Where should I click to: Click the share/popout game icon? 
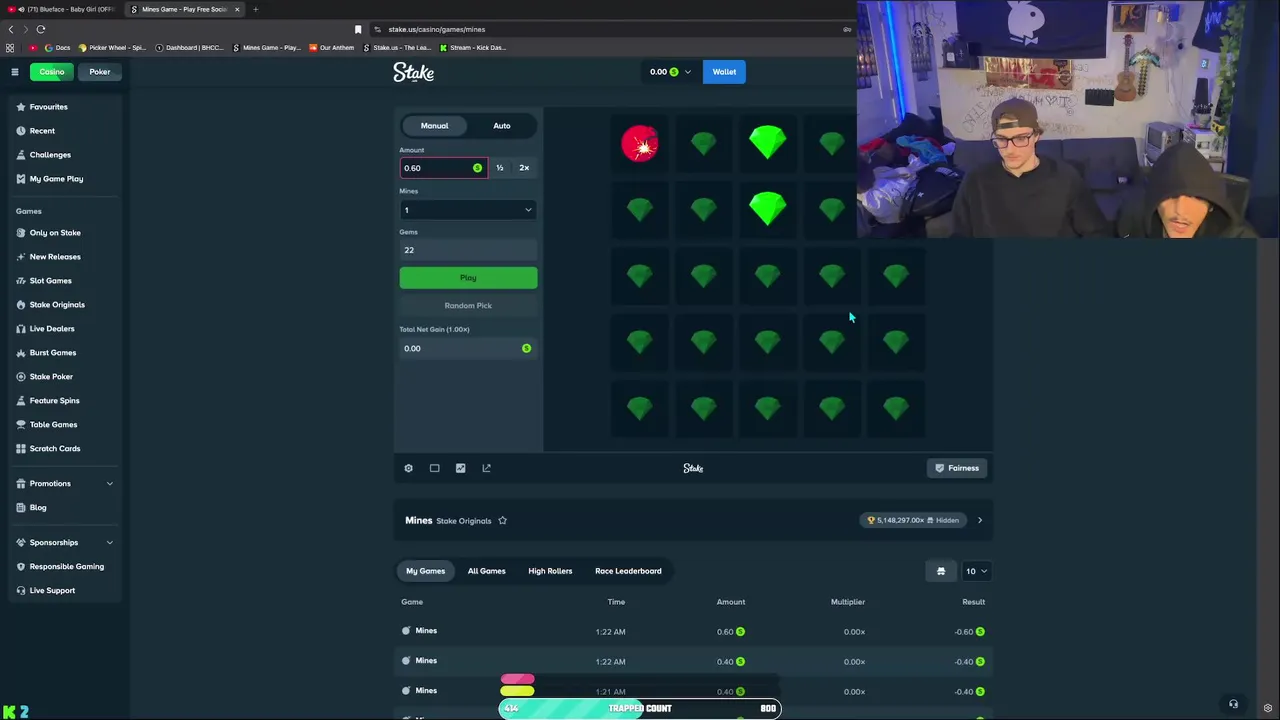pyautogui.click(x=486, y=468)
